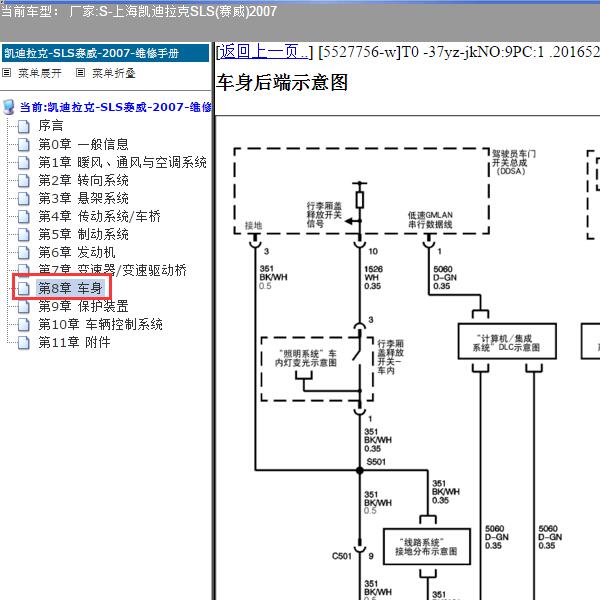Click the 行李厢盖释放开关信号 label

point(324,215)
